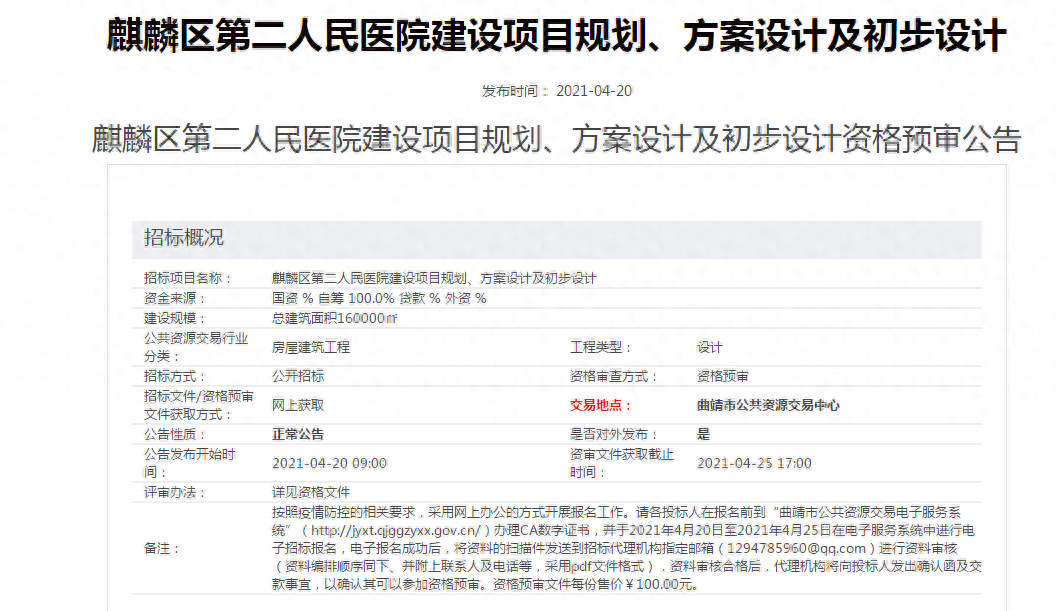Click the value 设计

pyautogui.click(x=710, y=348)
